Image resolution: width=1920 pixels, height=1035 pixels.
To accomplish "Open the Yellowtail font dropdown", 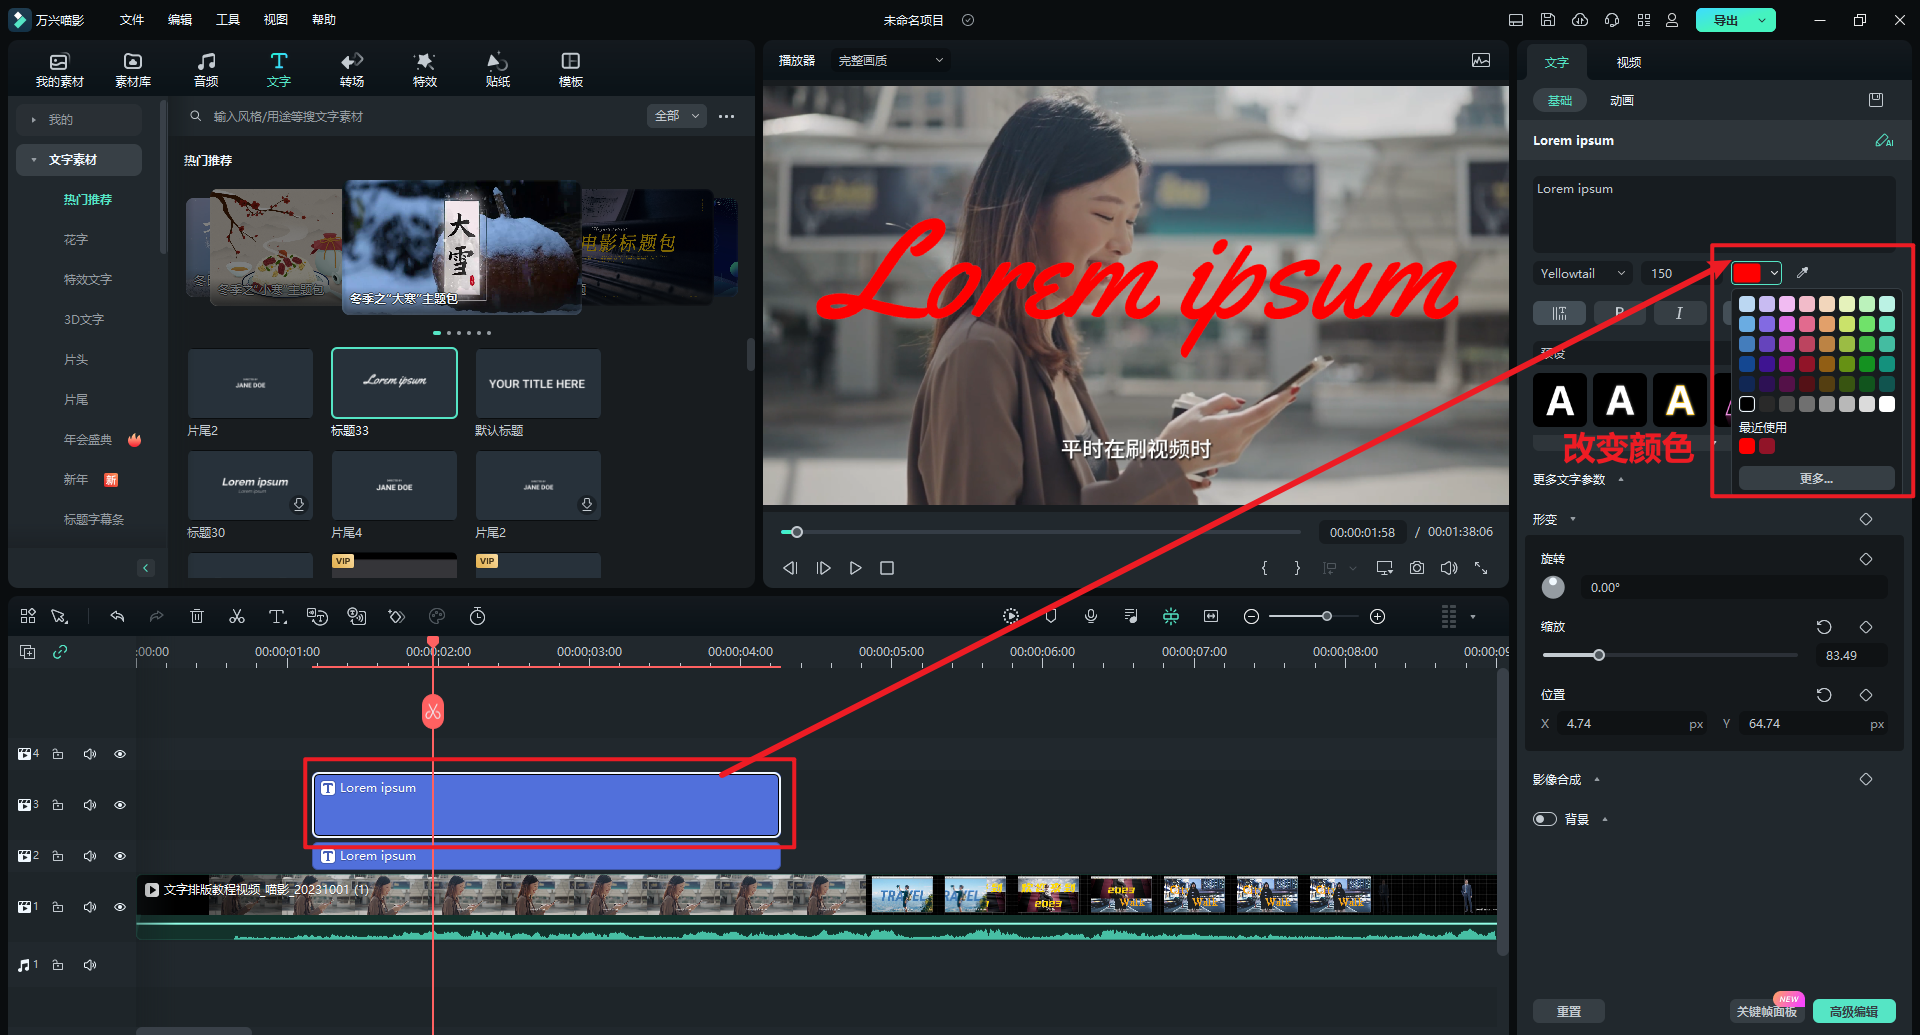I will point(1583,273).
